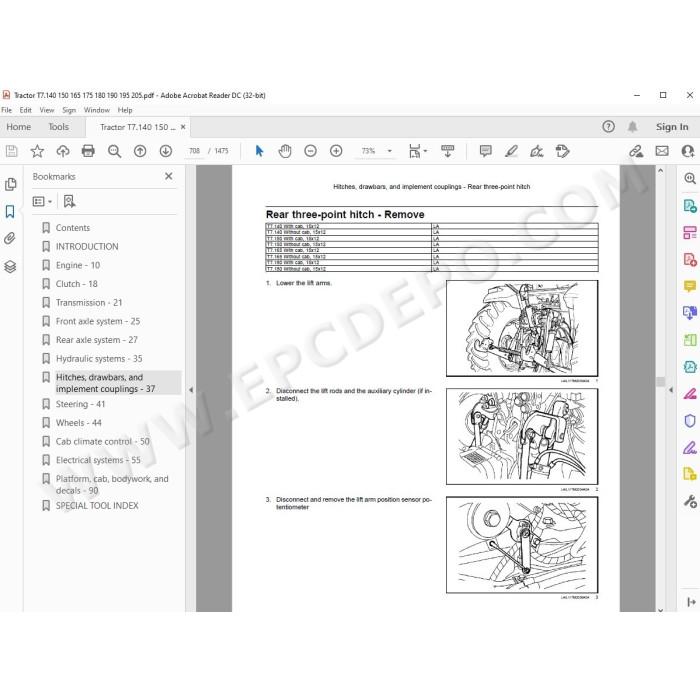Screen dimensions: 700x700
Task: Click the page number input field
Action: coord(194,151)
